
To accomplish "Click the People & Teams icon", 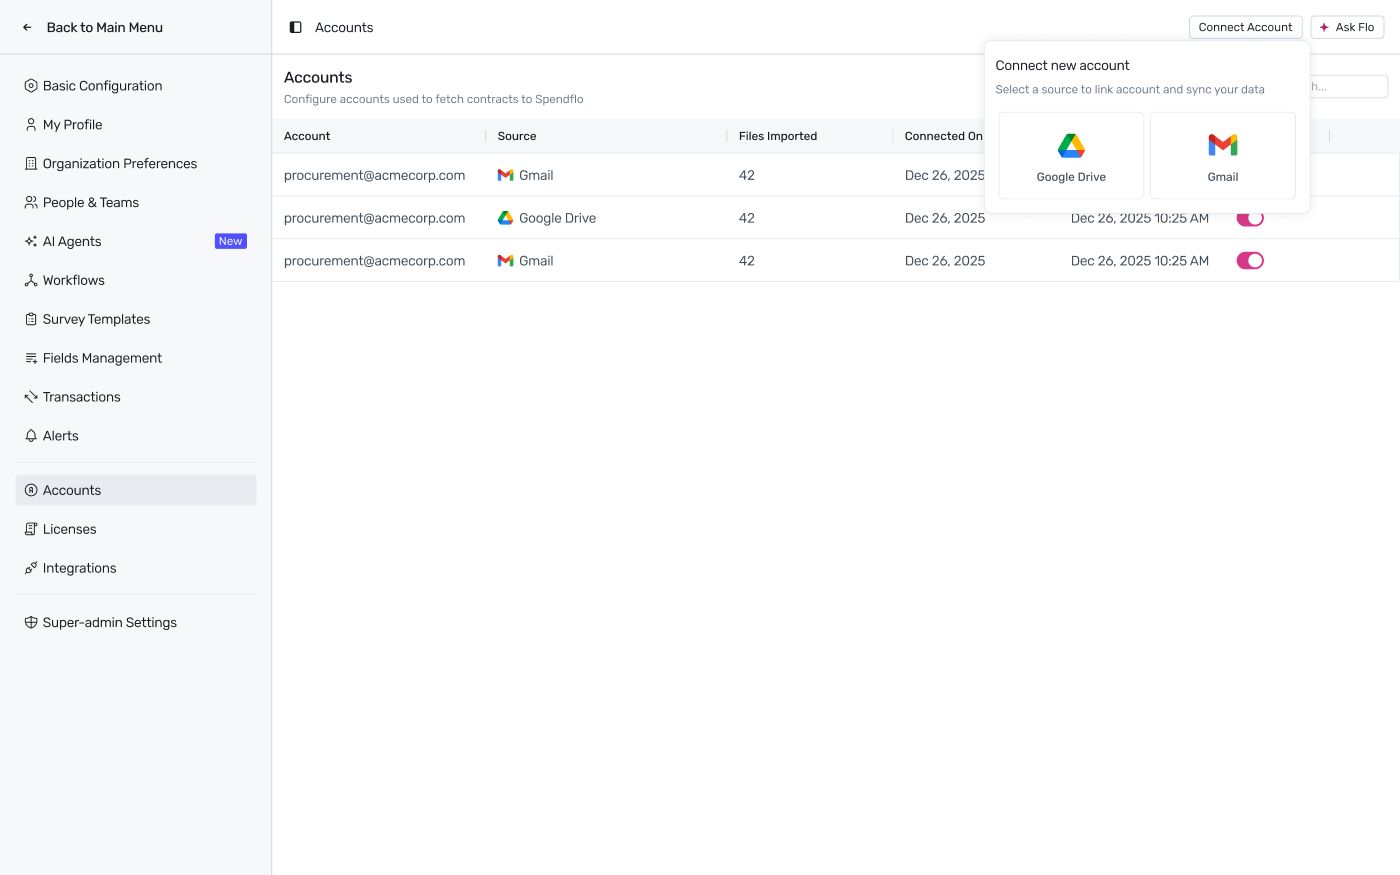I will tap(31, 203).
